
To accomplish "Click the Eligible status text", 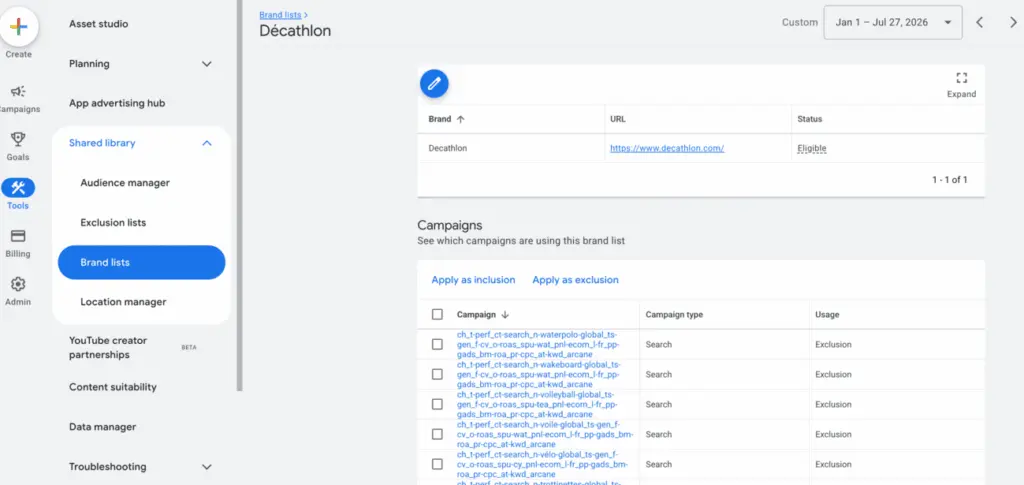I will tap(812, 148).
